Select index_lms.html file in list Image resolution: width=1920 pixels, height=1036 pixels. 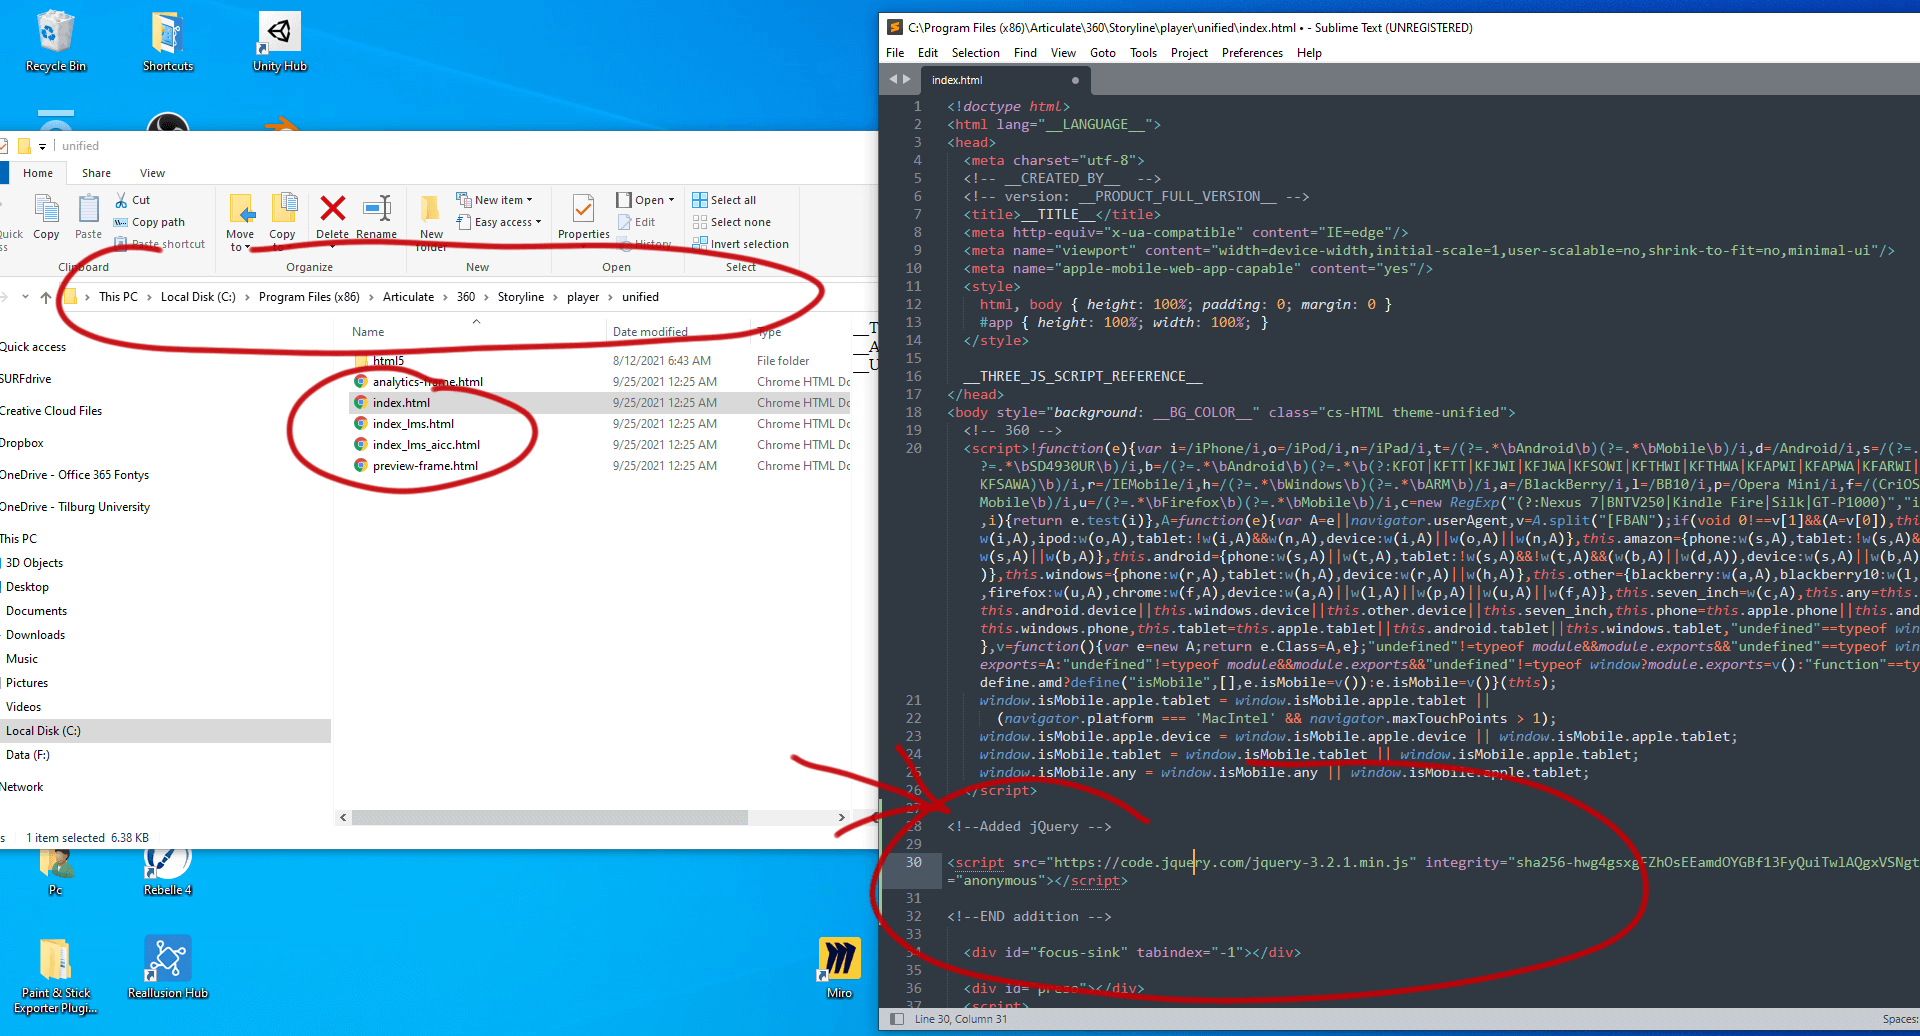pos(413,424)
